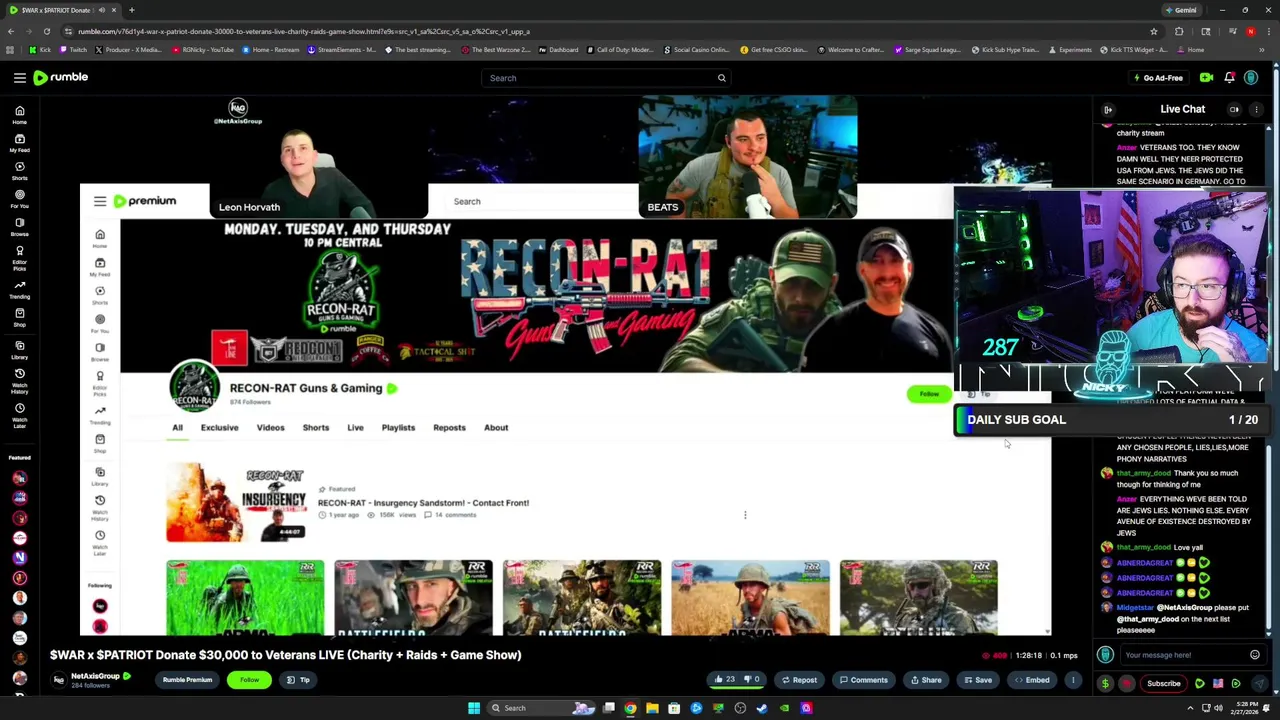Click the Rumble logo in the header
Viewport: 1280px width, 720px height.
60,77
